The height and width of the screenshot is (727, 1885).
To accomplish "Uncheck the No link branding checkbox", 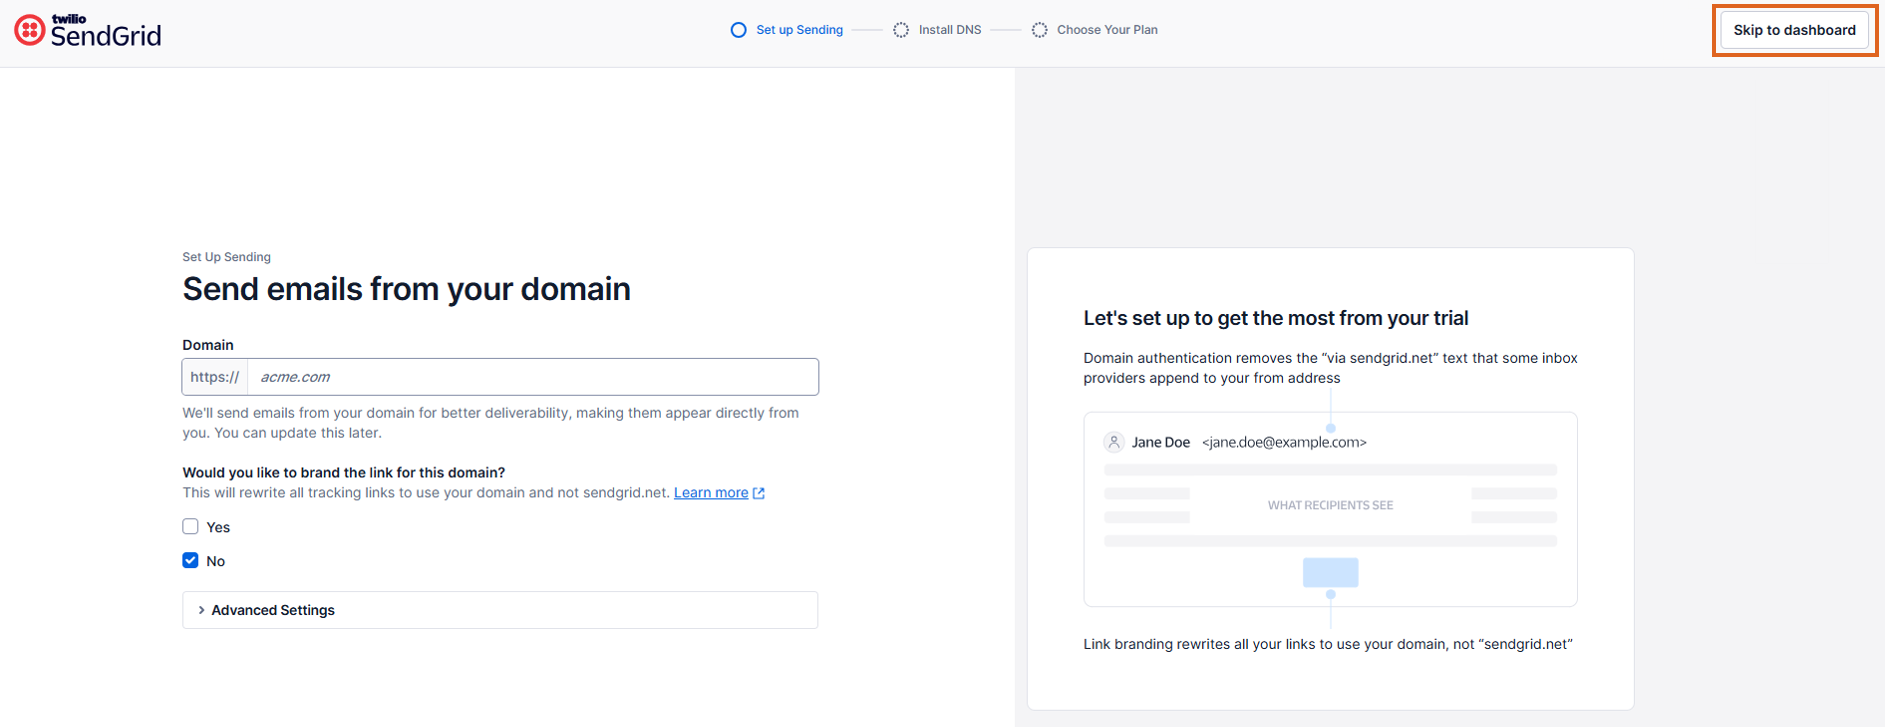I will 190,560.
